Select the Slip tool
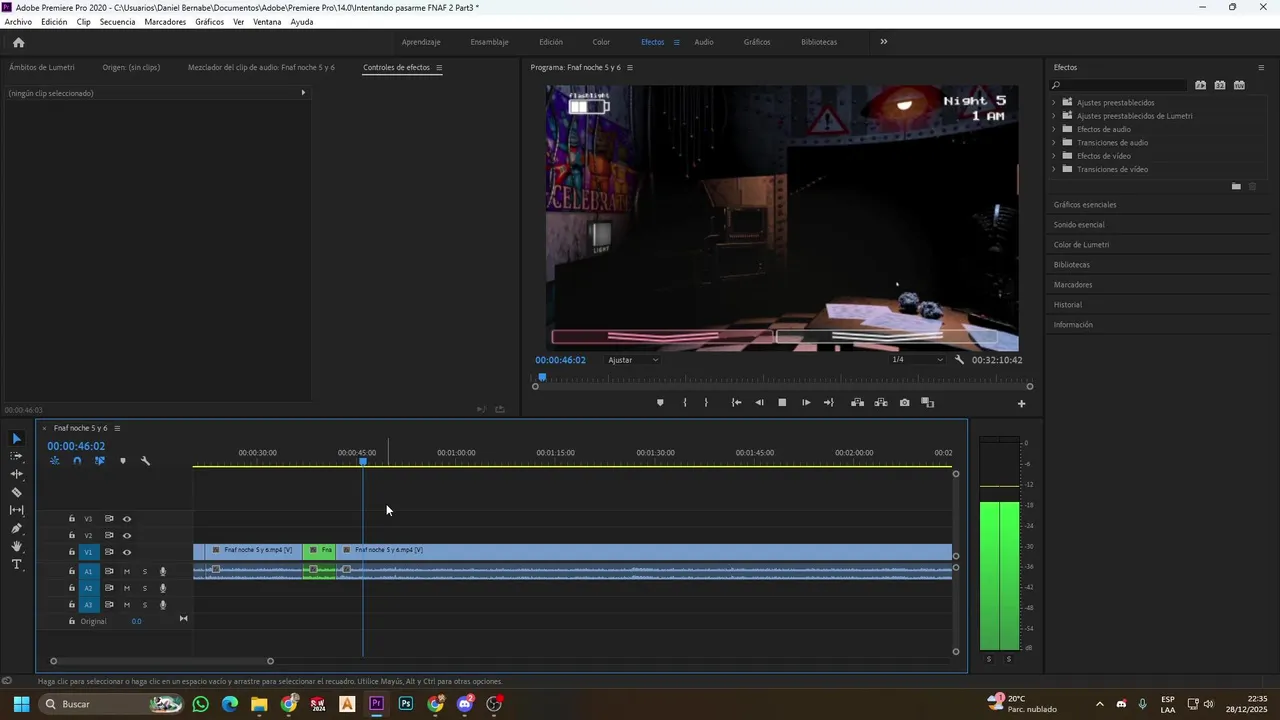1280x720 pixels. click(x=16, y=510)
